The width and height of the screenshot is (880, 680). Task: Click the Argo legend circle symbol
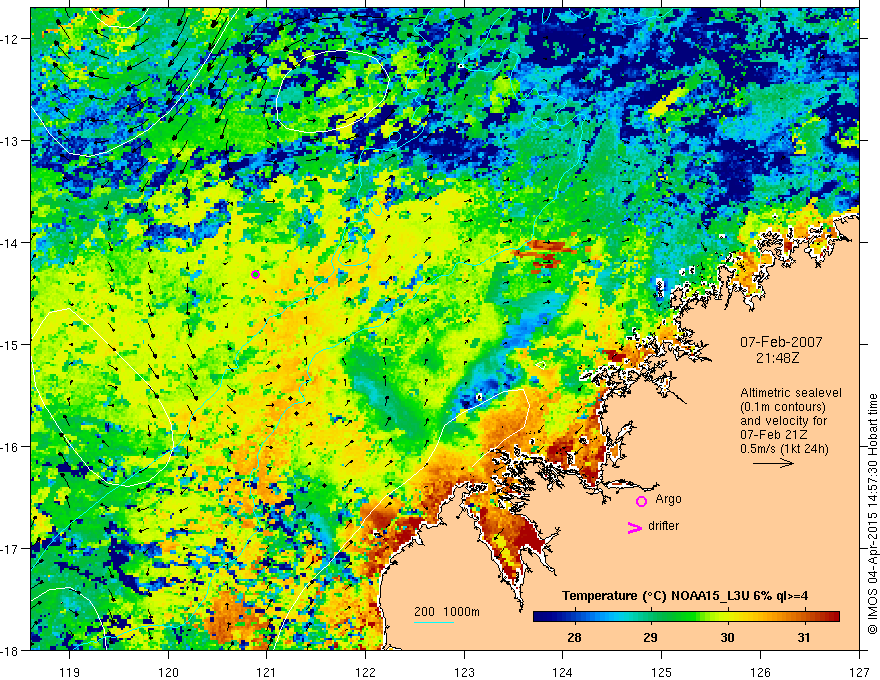641,501
